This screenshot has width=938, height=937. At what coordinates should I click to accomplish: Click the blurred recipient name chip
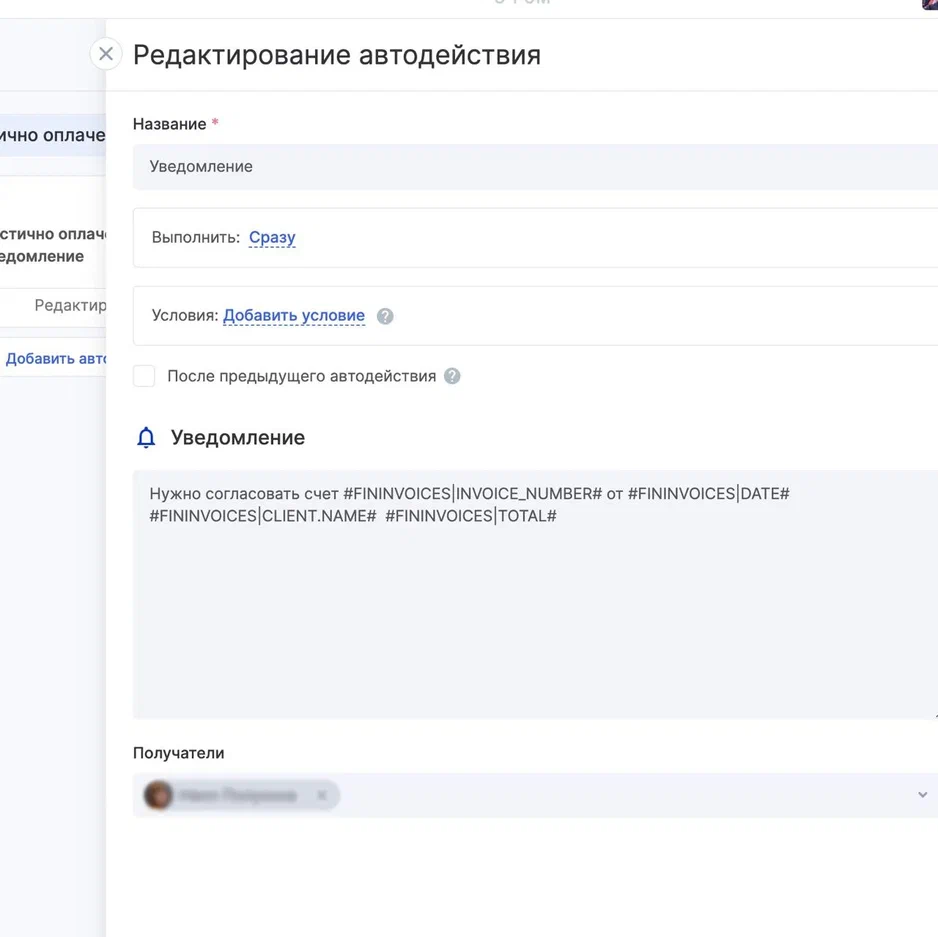(238, 795)
